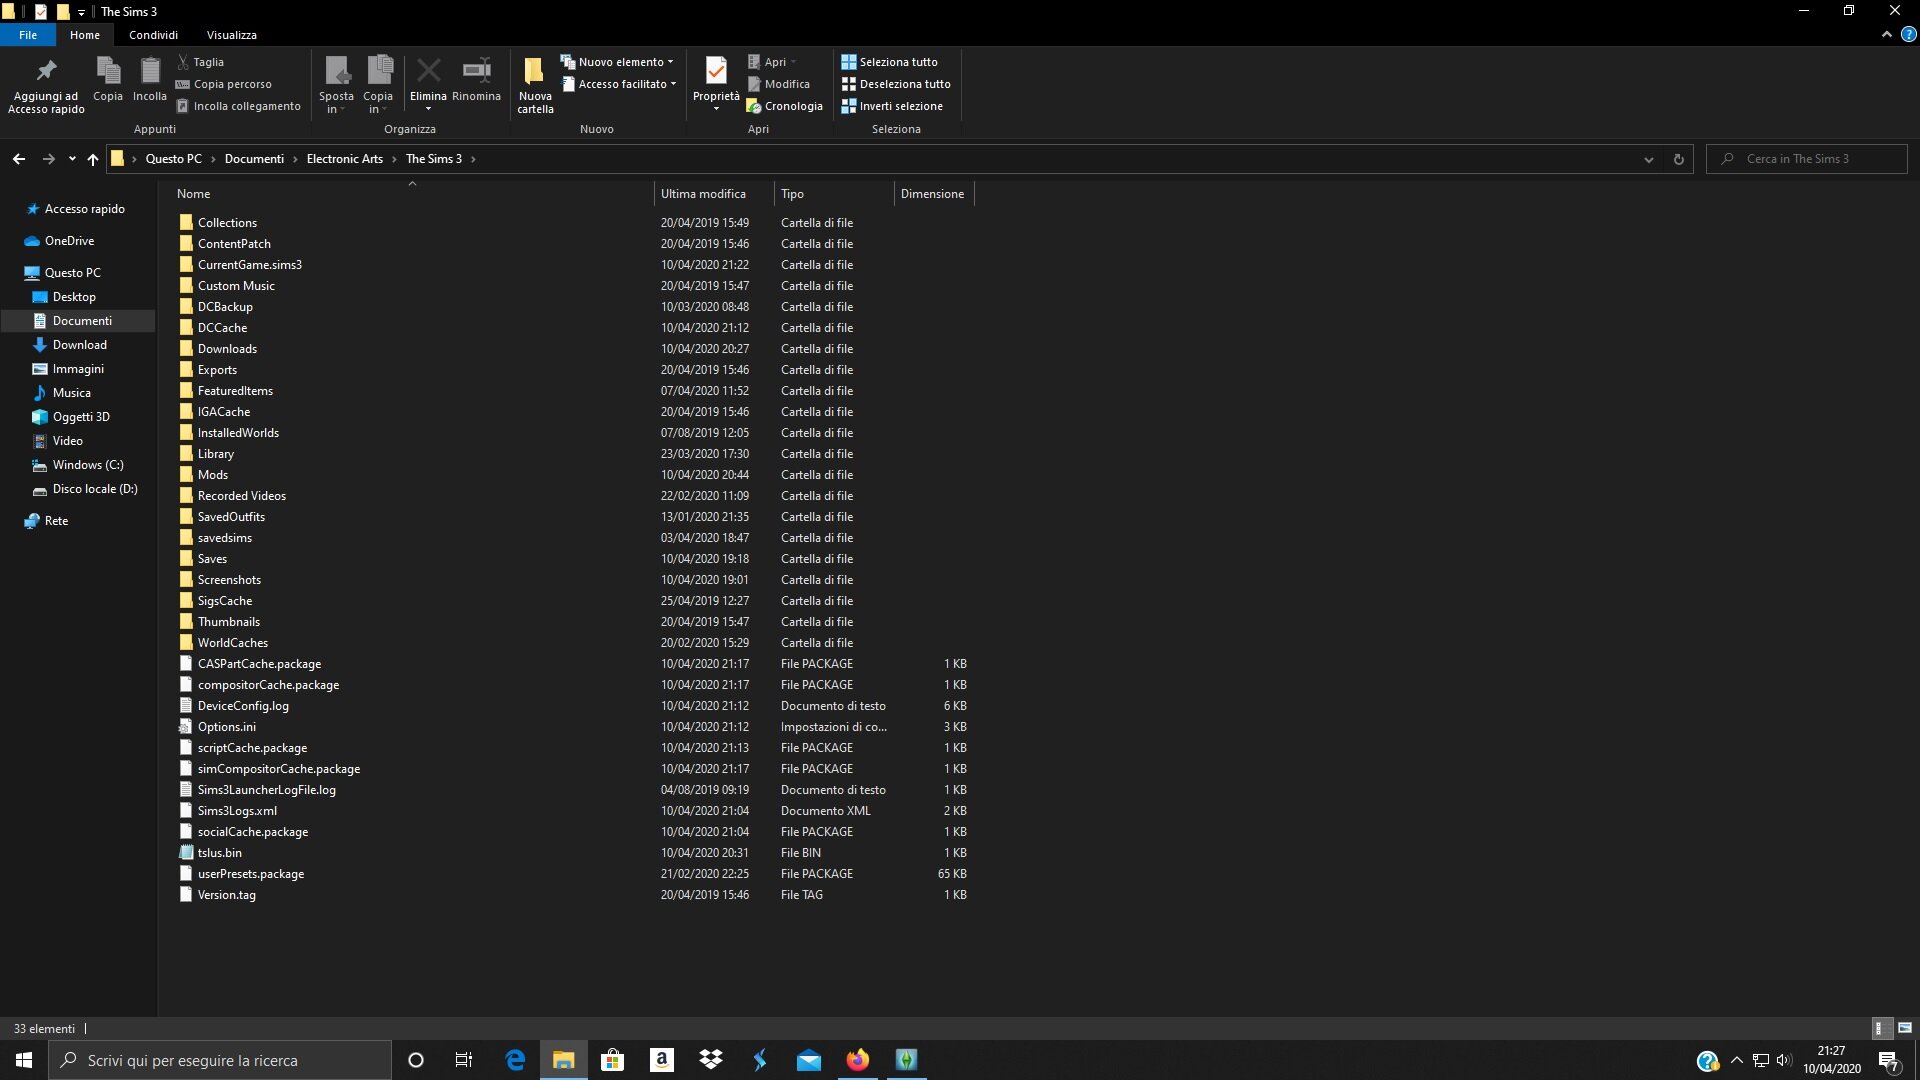Screen dimensions: 1920x1080
Task: Sort by Dimensione column header
Action: (933, 194)
